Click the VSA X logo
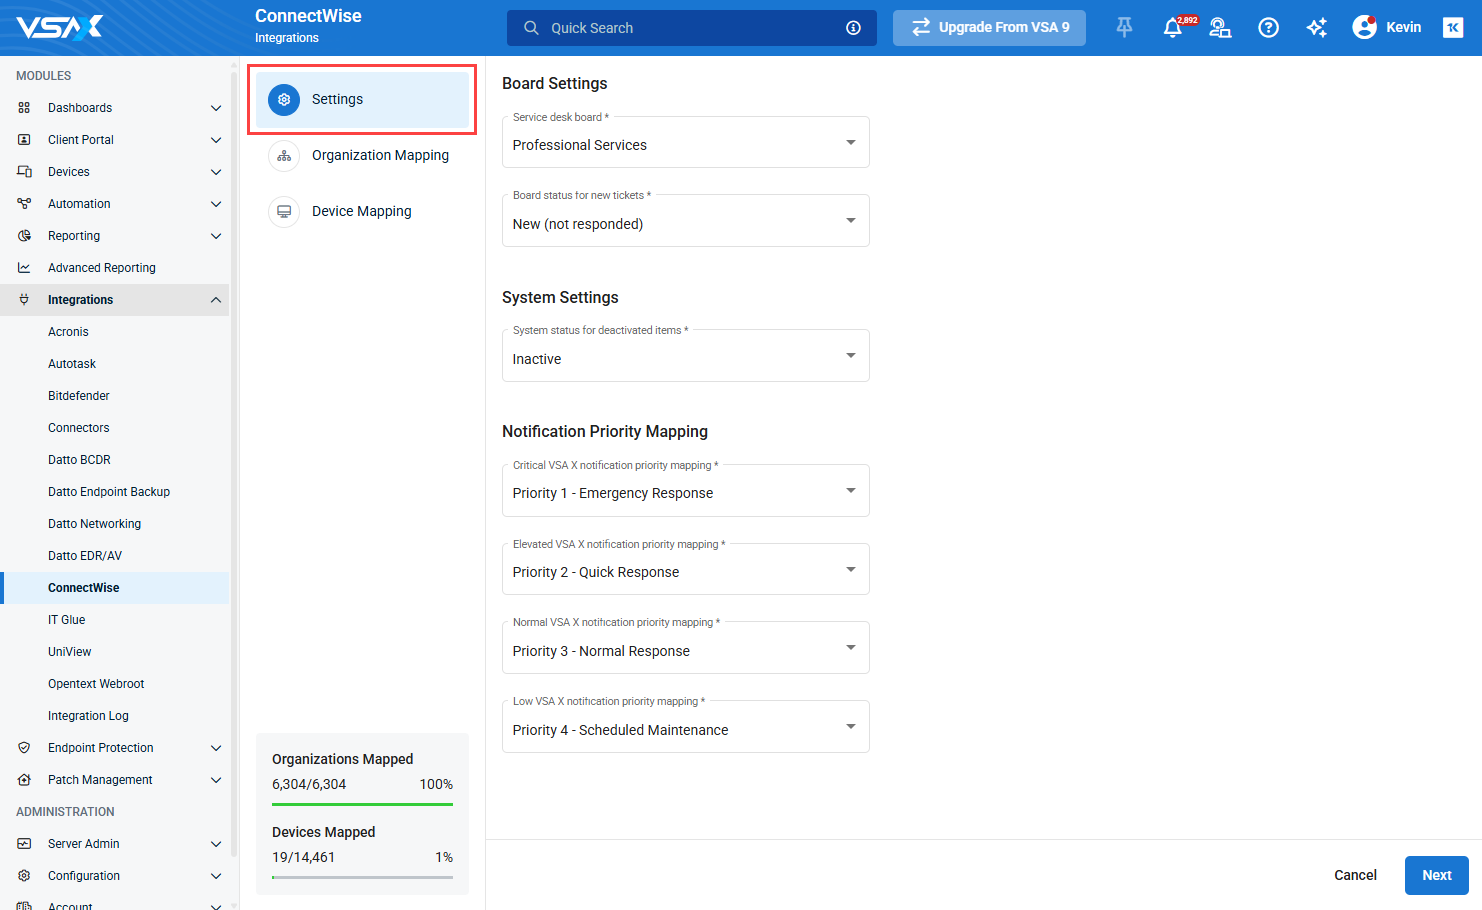 pyautogui.click(x=60, y=27)
